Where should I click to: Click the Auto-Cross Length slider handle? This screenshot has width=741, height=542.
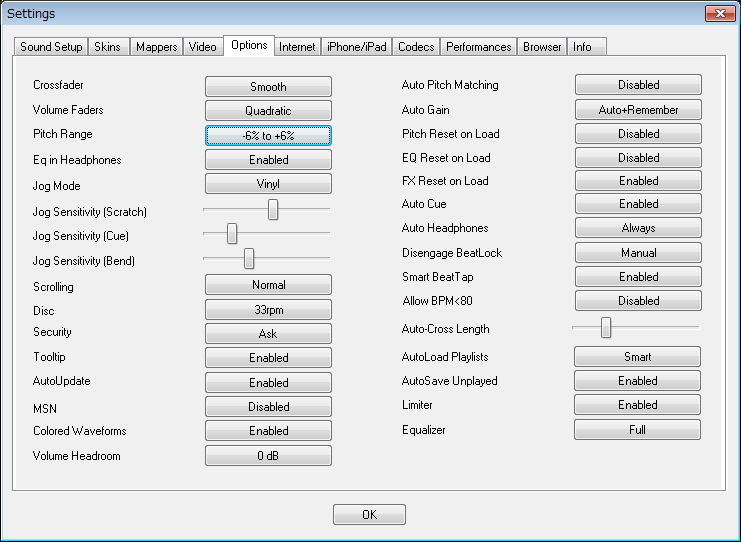click(x=606, y=327)
